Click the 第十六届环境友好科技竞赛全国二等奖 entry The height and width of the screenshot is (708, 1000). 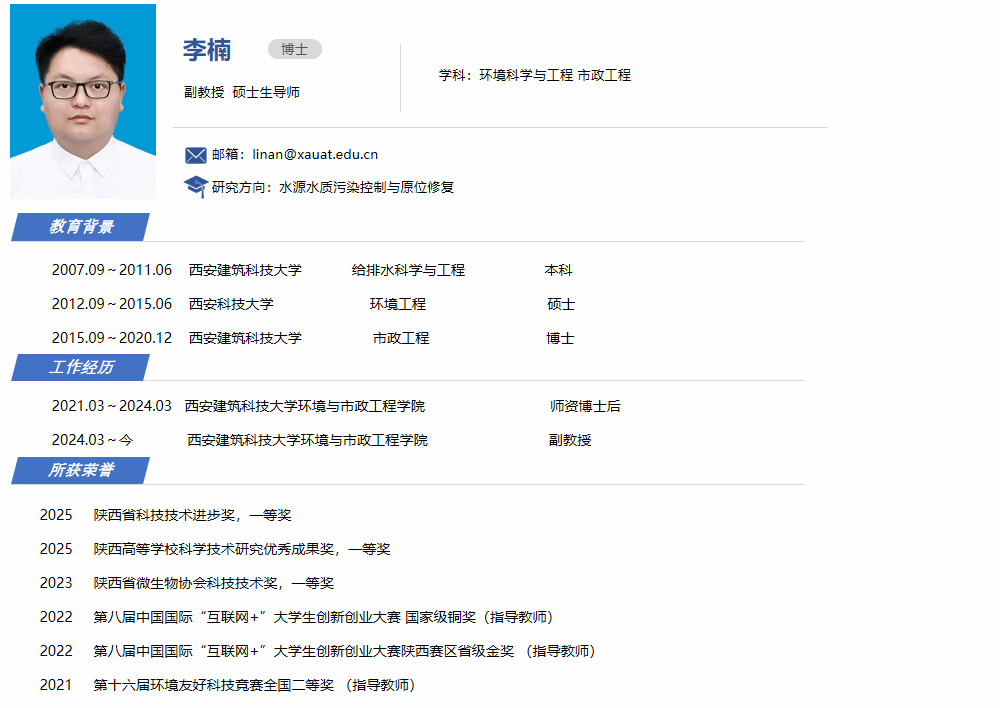click(x=254, y=685)
